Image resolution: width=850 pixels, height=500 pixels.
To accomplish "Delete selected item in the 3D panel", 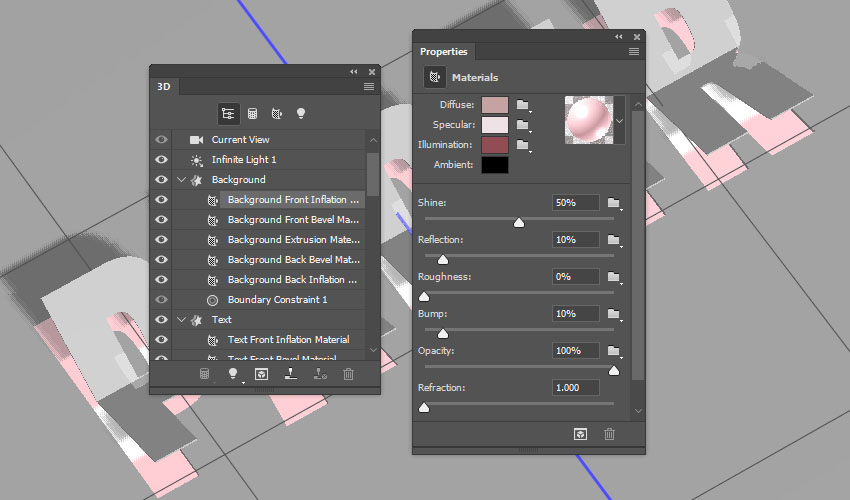I will (x=349, y=374).
